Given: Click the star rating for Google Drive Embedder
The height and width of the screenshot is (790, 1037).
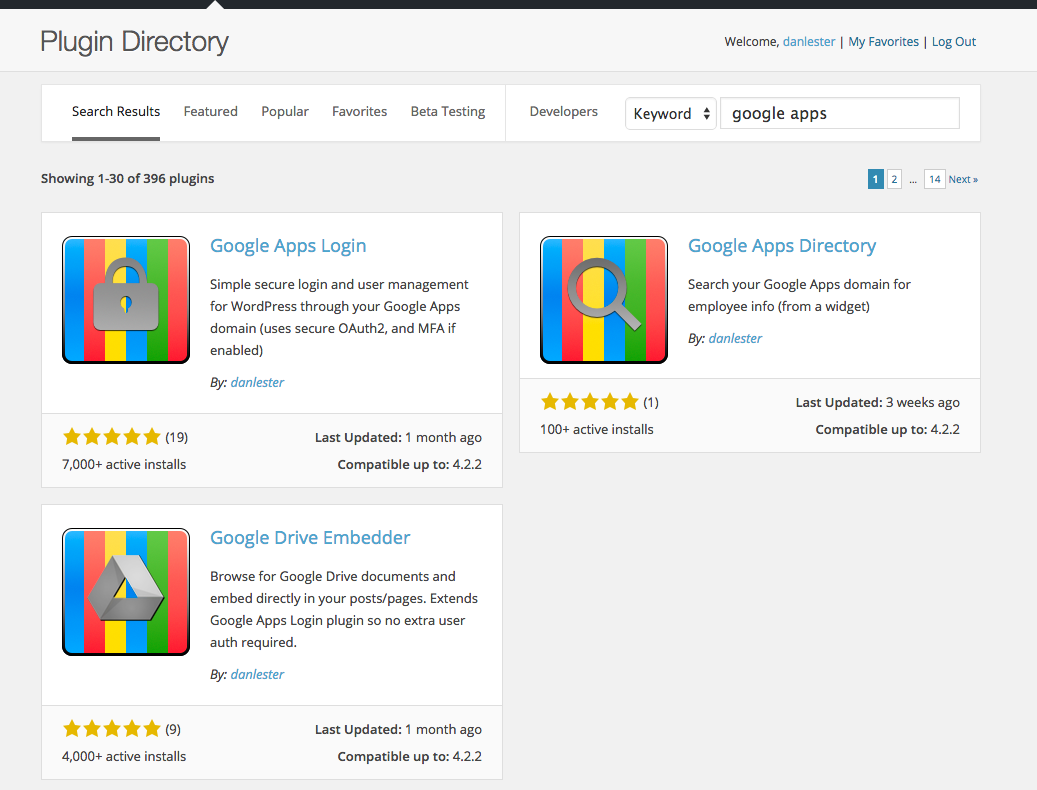Looking at the screenshot, I should 111,729.
